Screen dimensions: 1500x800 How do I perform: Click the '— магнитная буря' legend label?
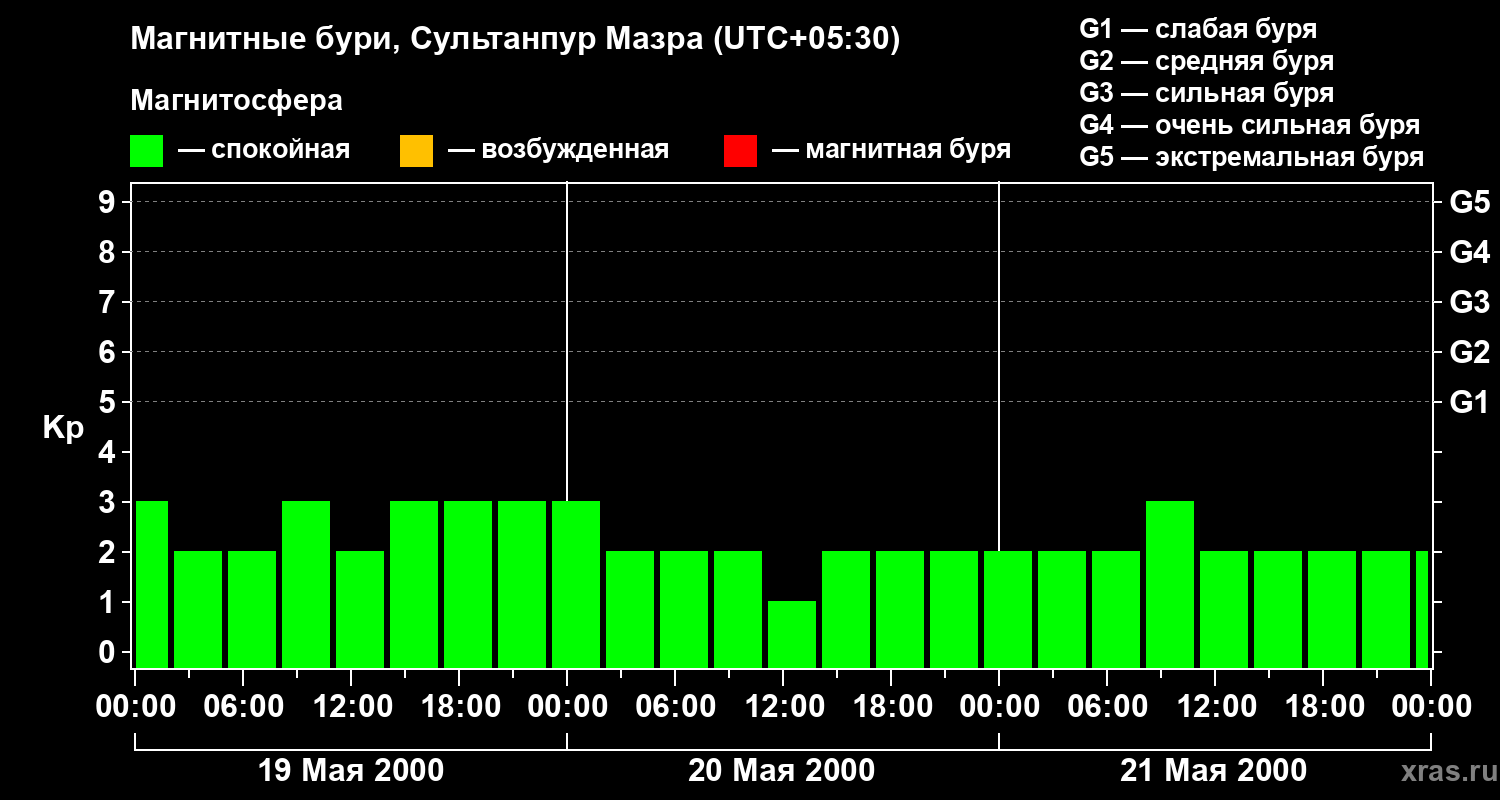pyautogui.click(x=891, y=150)
